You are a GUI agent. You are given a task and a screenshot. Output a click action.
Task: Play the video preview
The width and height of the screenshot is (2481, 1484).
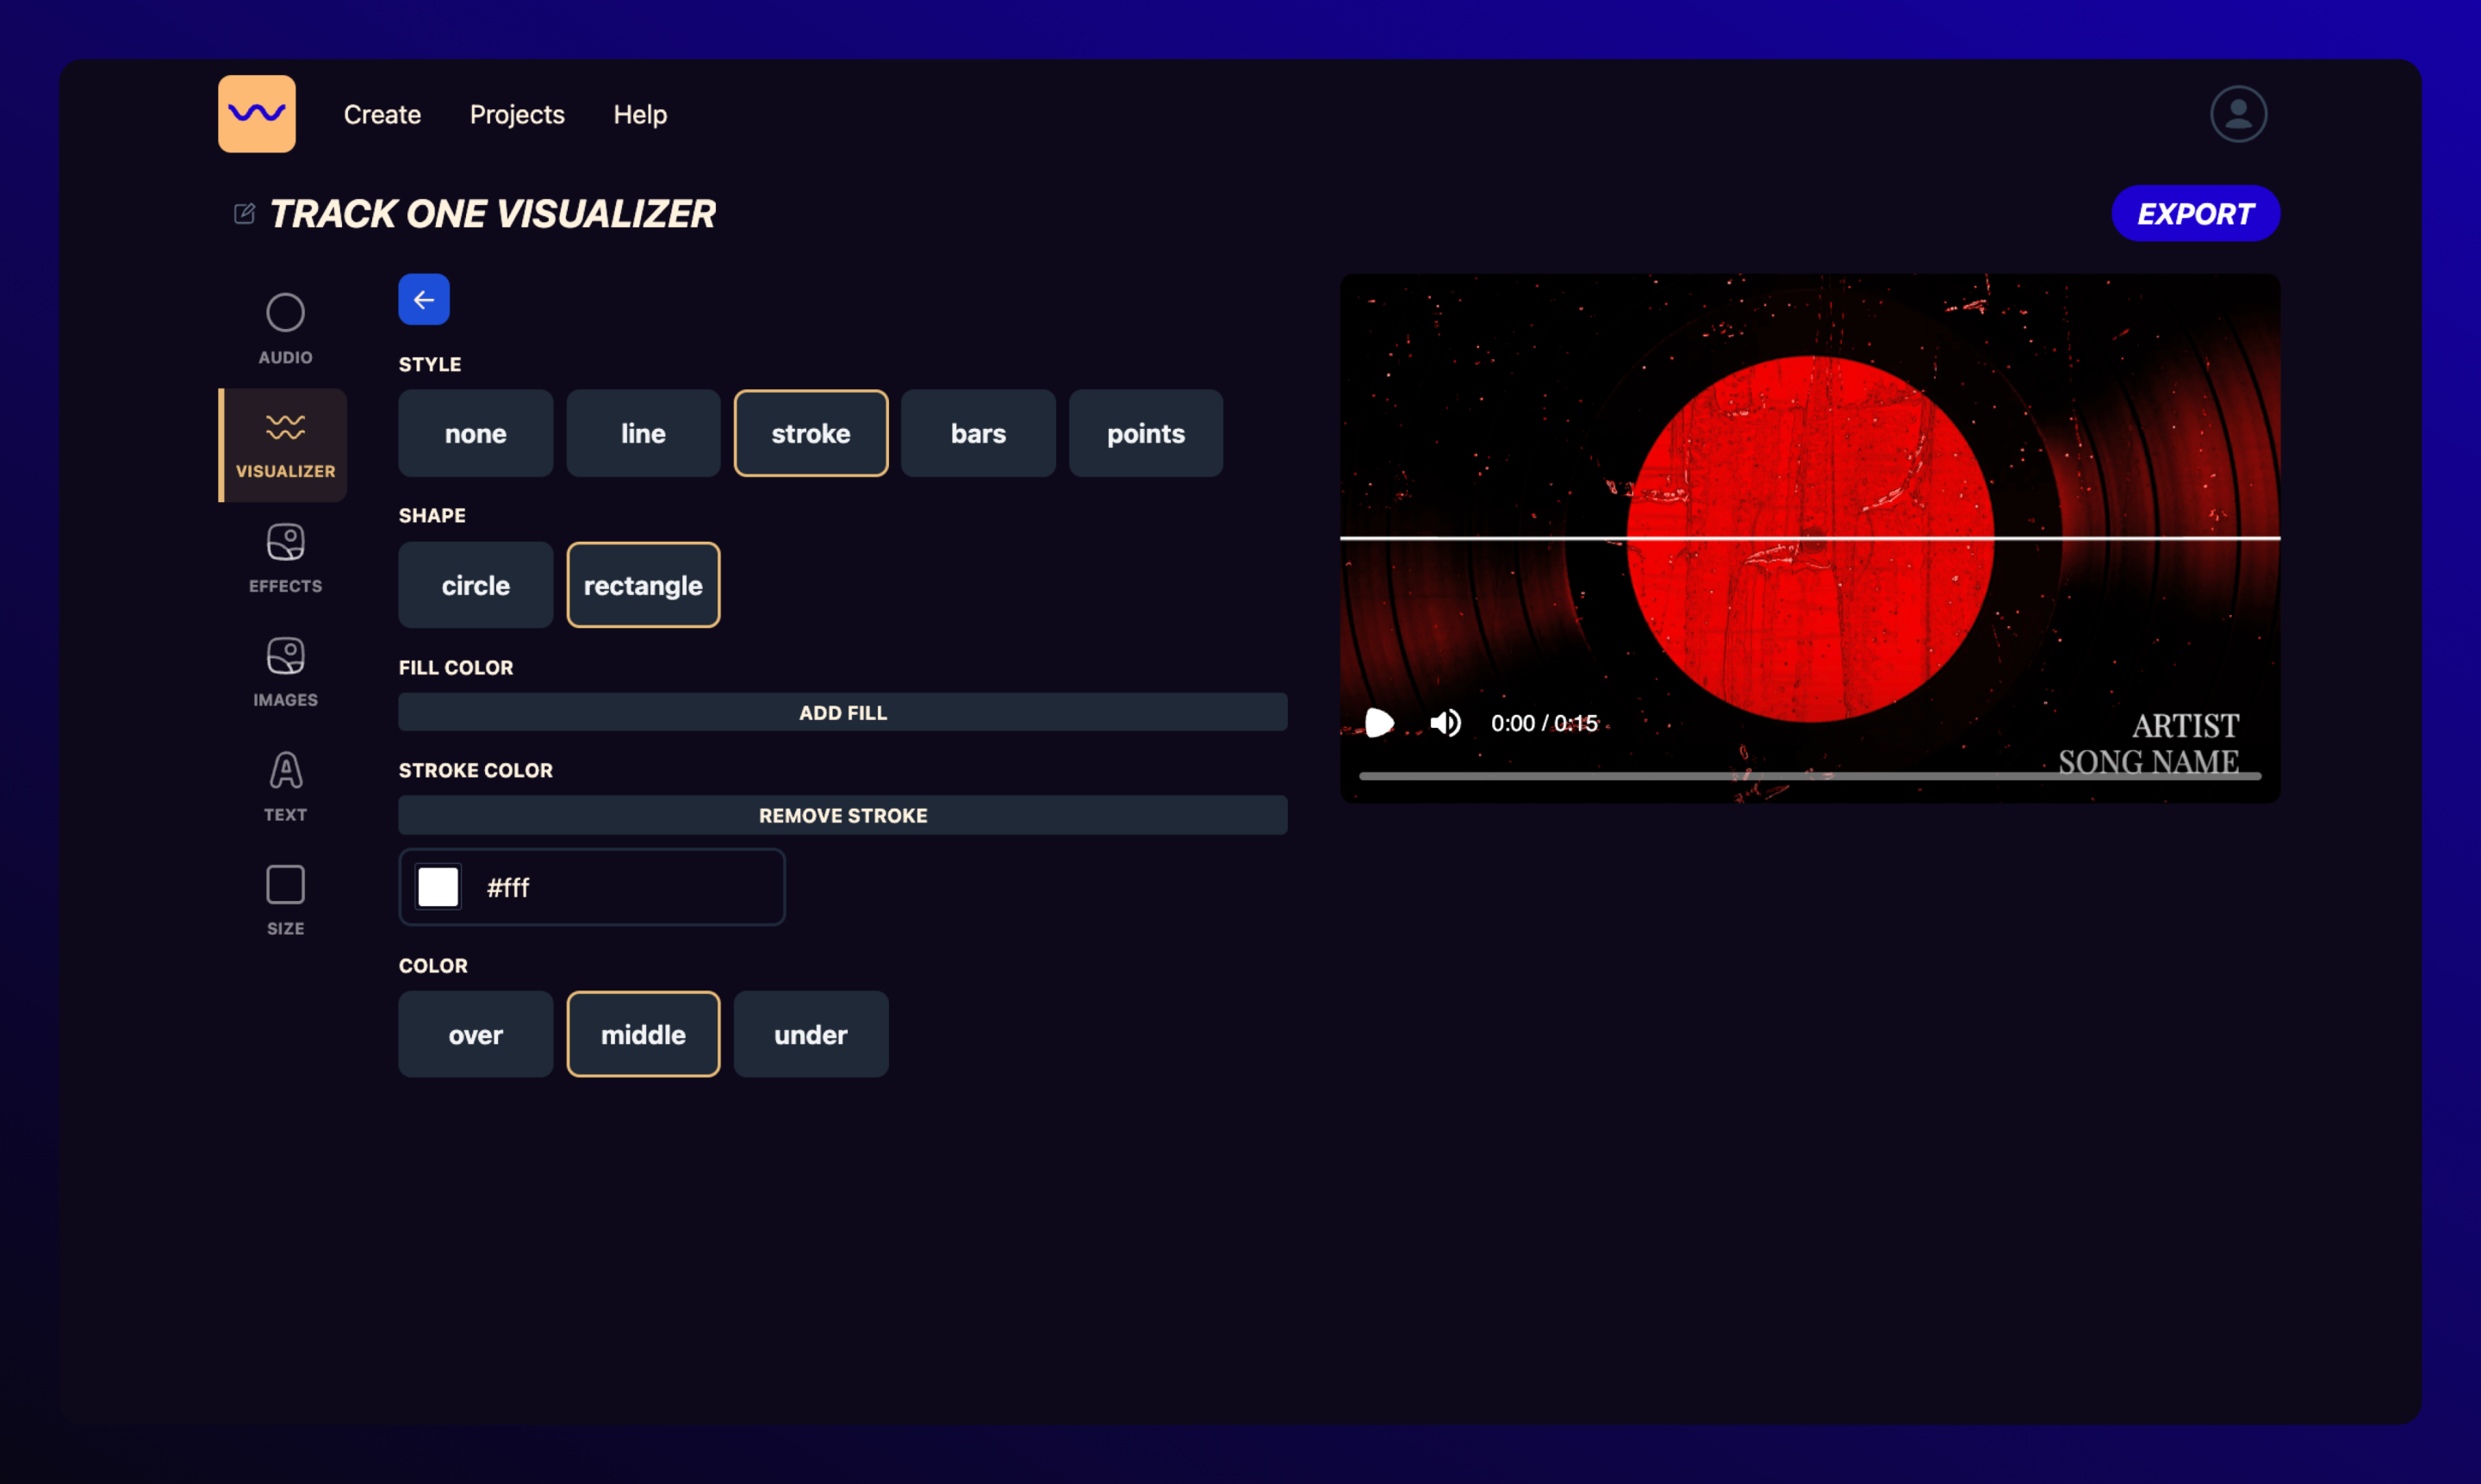pyautogui.click(x=1379, y=723)
